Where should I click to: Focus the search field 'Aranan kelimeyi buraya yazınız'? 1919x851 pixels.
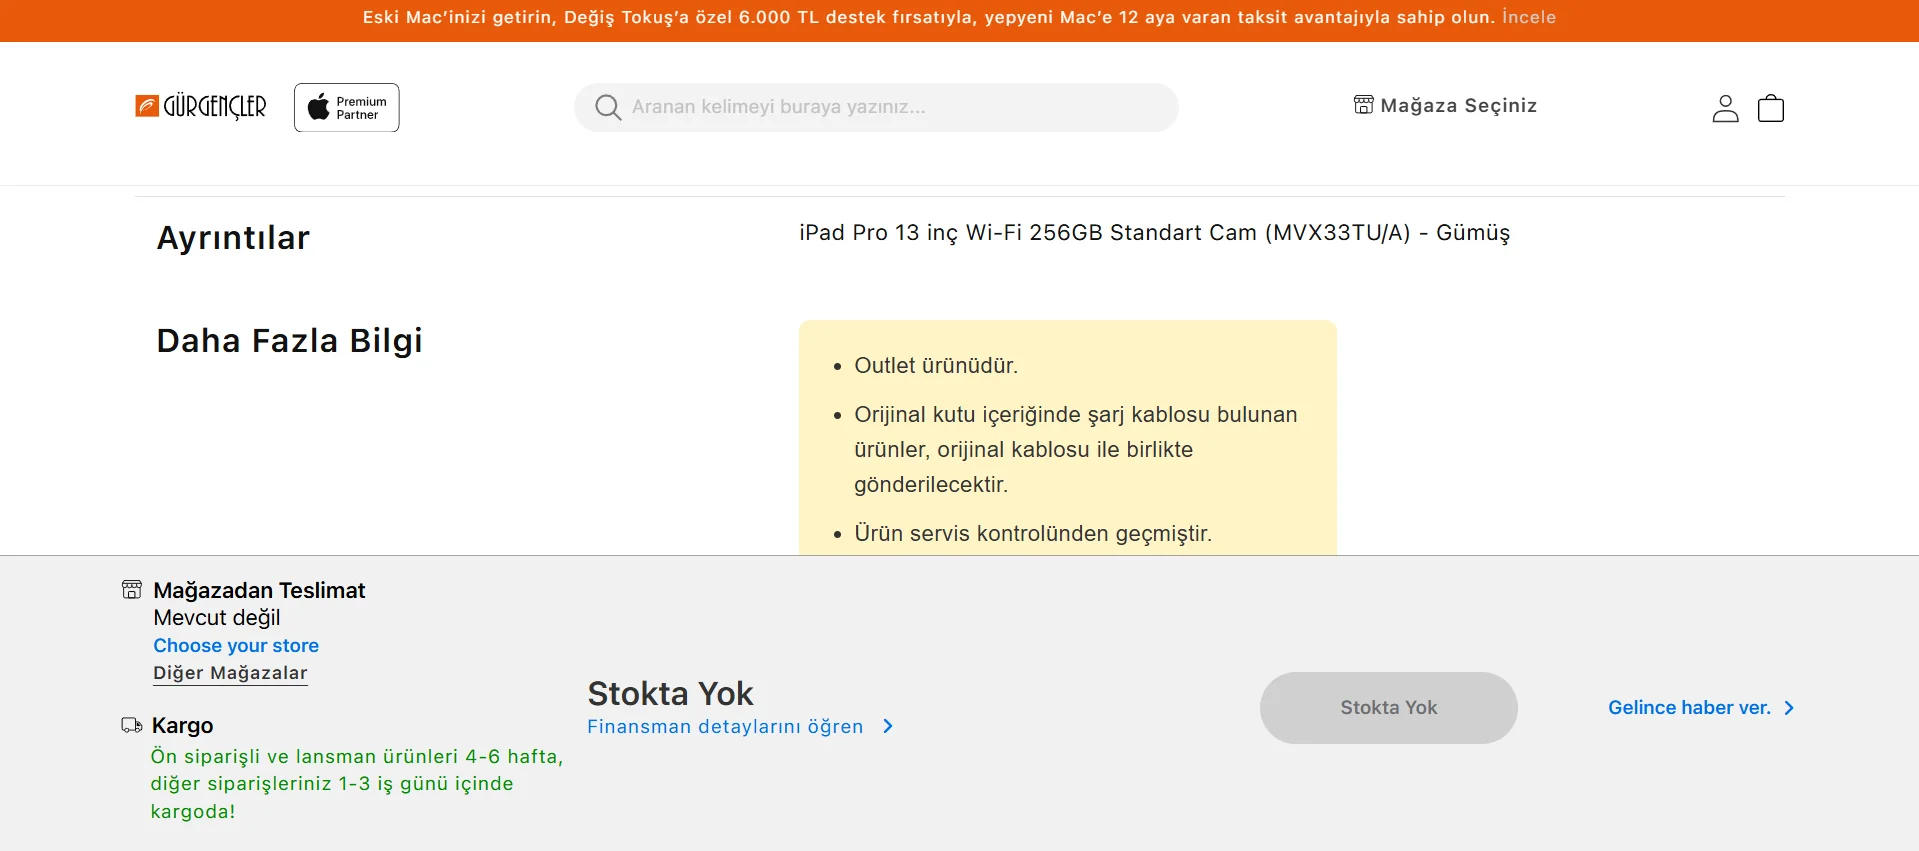point(876,107)
